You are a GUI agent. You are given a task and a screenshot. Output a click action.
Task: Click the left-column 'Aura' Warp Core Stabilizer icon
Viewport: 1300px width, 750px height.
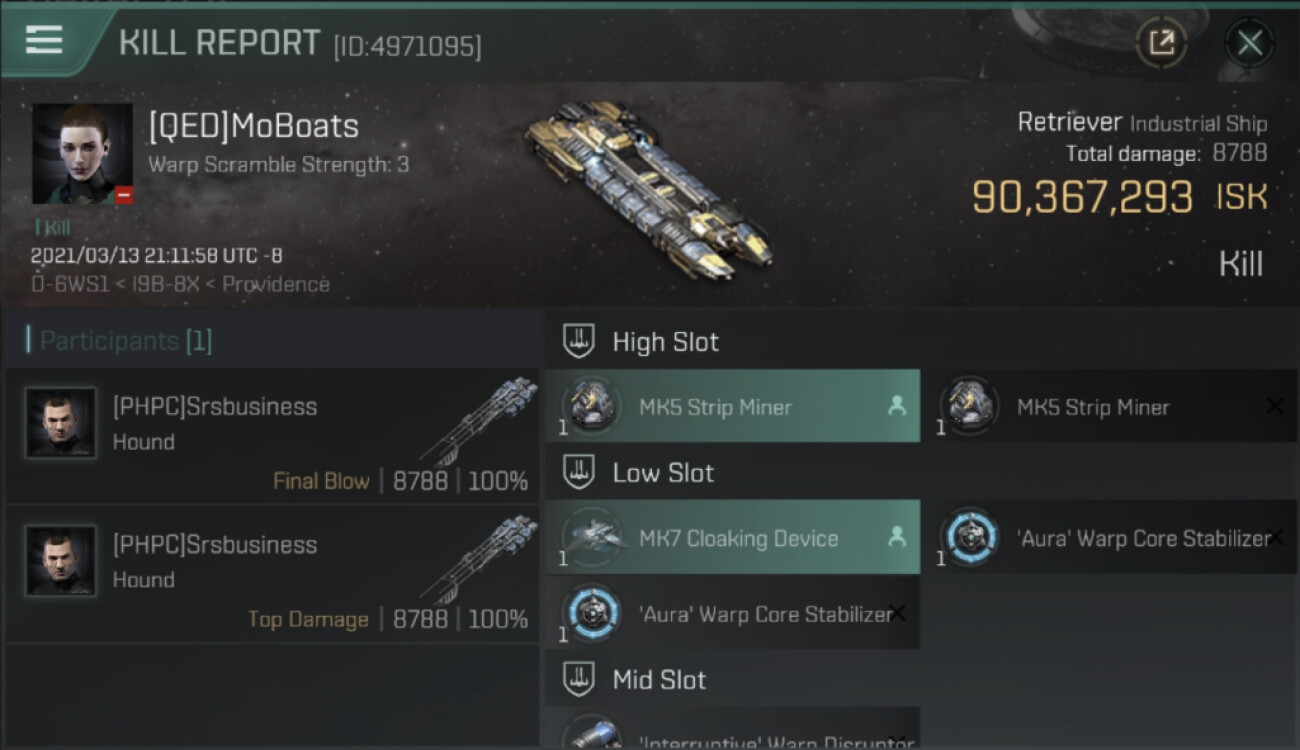point(591,612)
